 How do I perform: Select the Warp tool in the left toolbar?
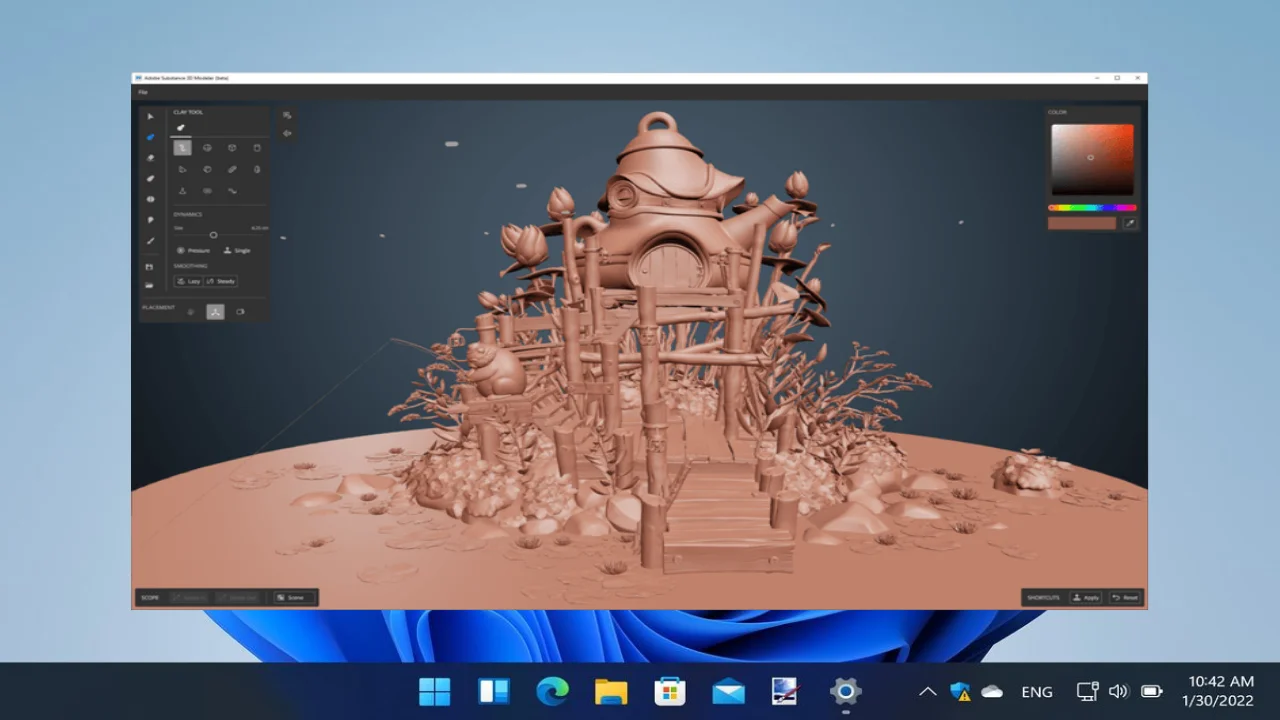[x=151, y=199]
